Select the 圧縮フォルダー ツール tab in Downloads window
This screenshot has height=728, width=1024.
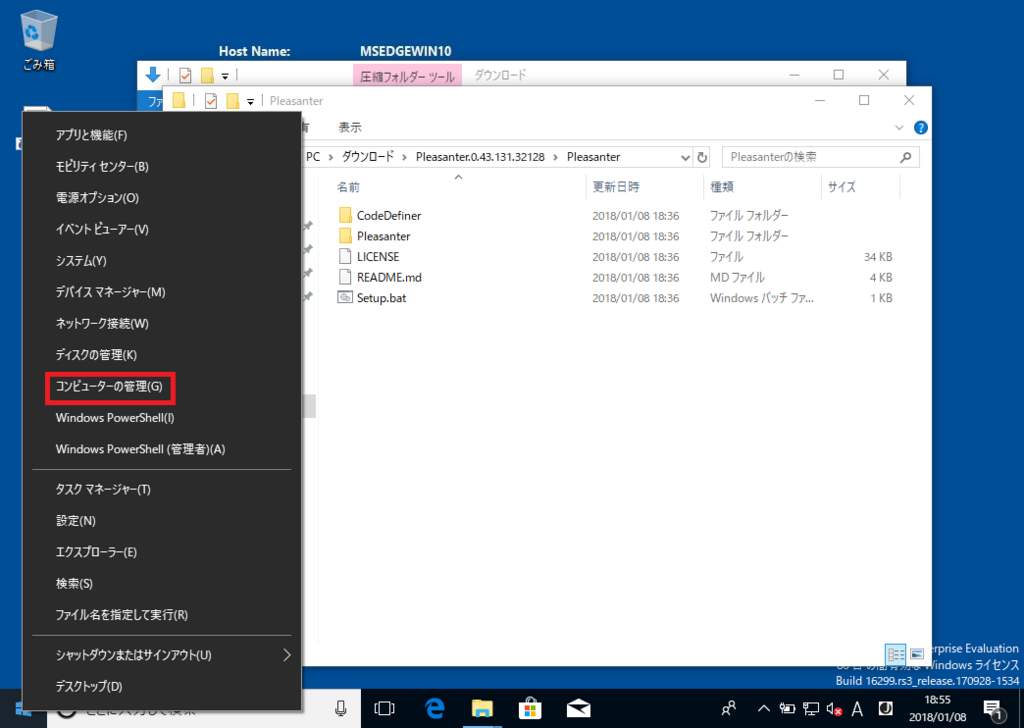pos(408,76)
